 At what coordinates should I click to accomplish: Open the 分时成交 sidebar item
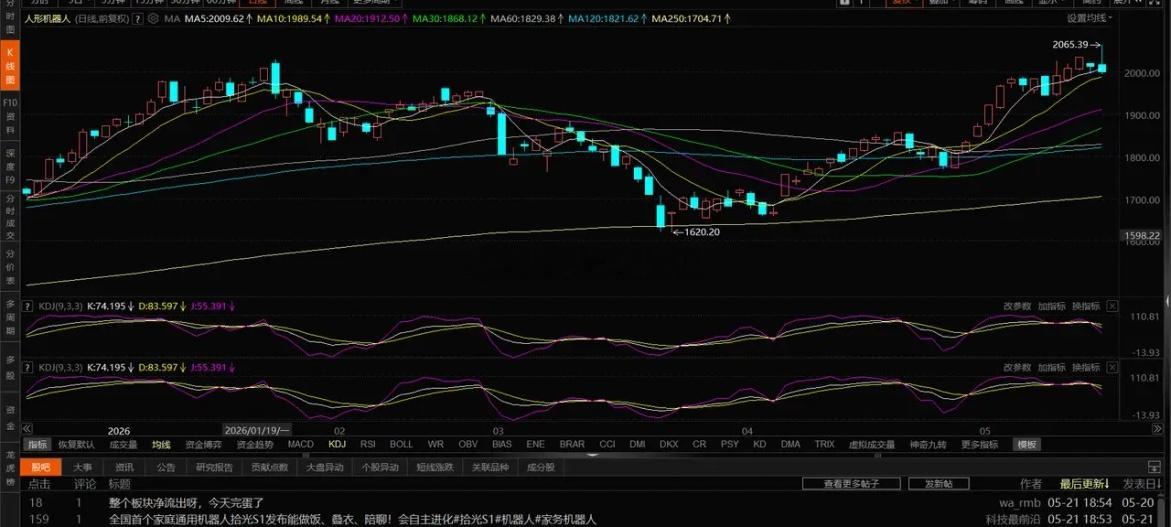10,216
